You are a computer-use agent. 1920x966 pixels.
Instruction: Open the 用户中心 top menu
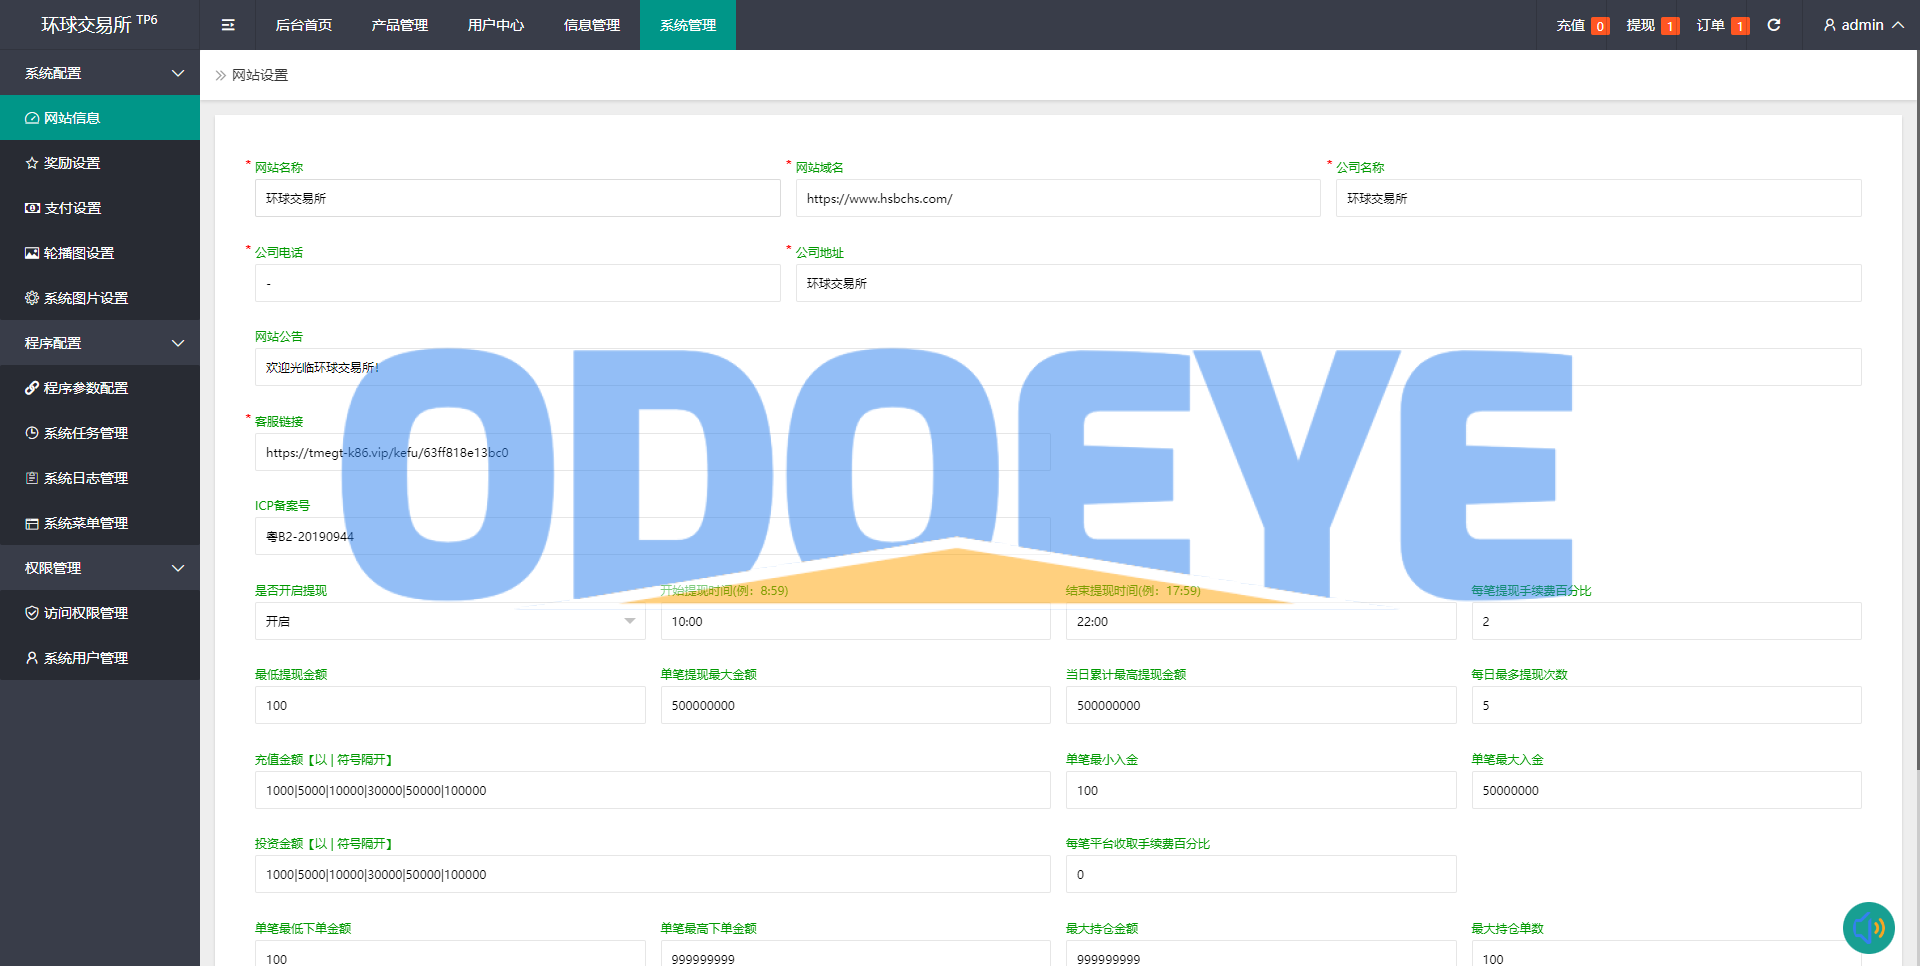tap(496, 25)
